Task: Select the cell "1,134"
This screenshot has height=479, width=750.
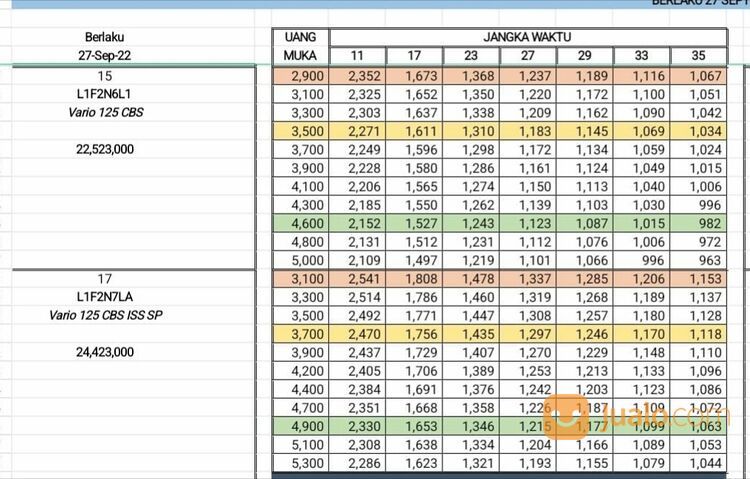Action: pyautogui.click(x=585, y=150)
